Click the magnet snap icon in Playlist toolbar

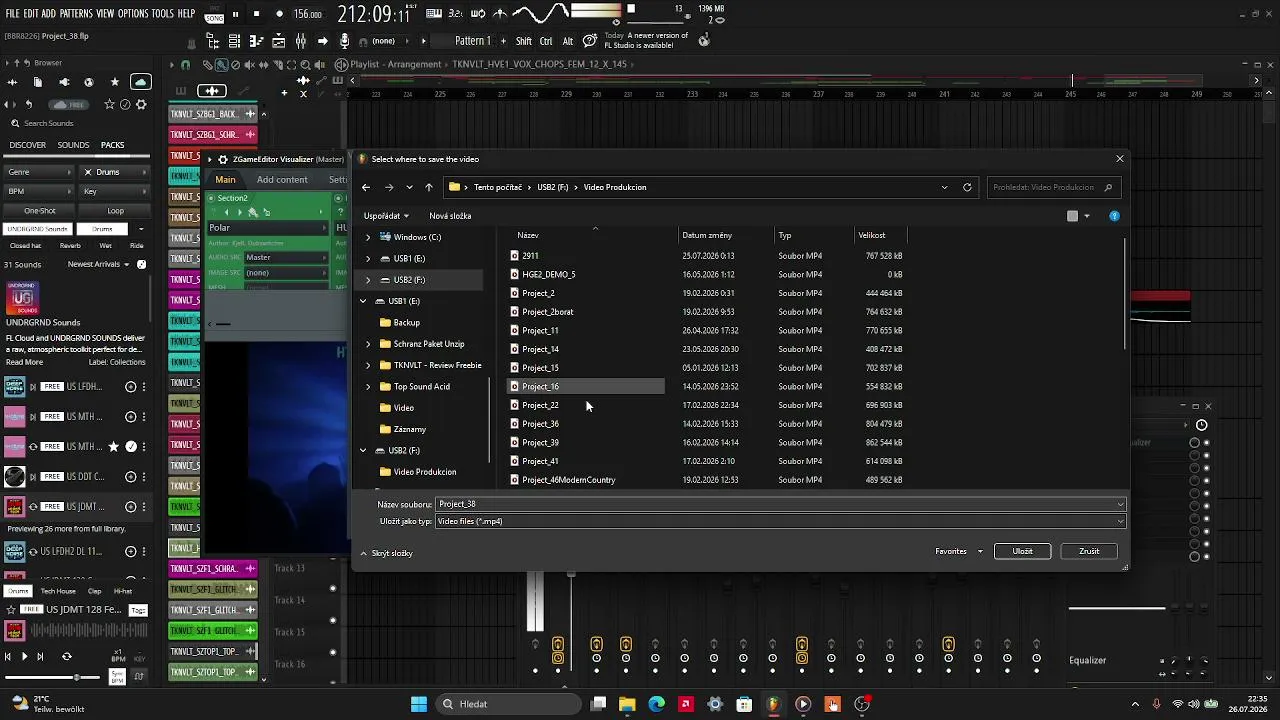coord(185,64)
